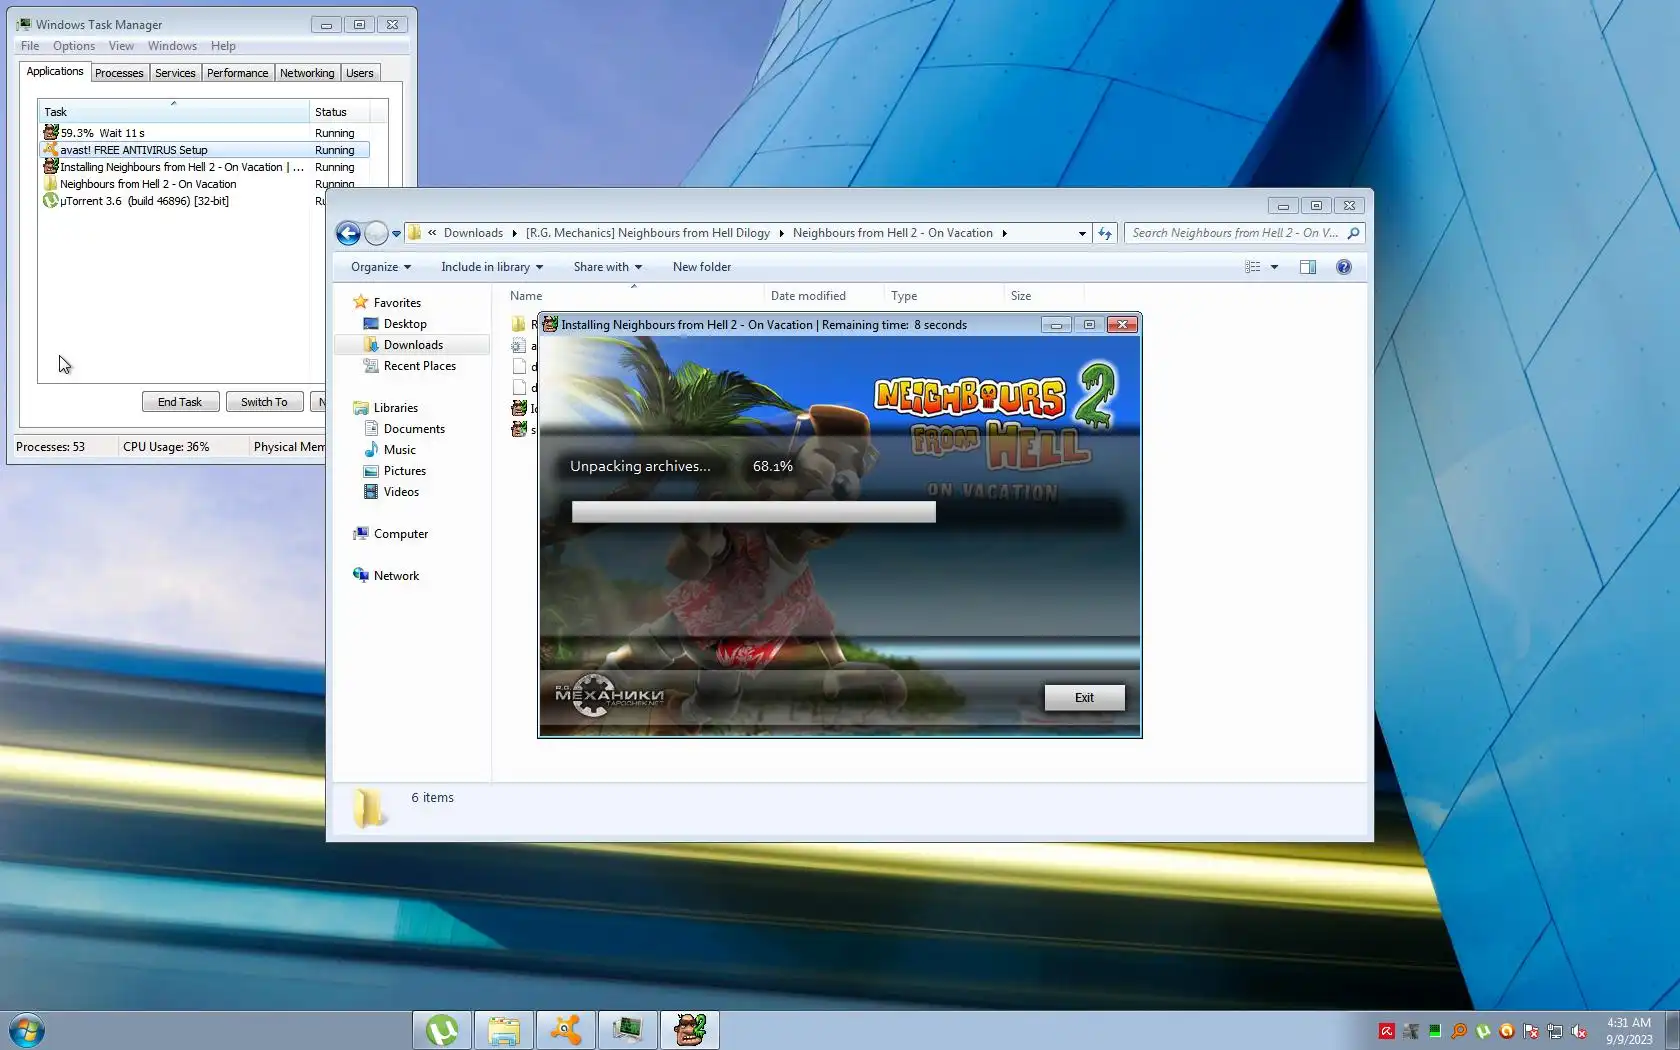1680x1050 pixels.
Task: Click the uTorrent tray icon
Action: tap(1483, 1031)
